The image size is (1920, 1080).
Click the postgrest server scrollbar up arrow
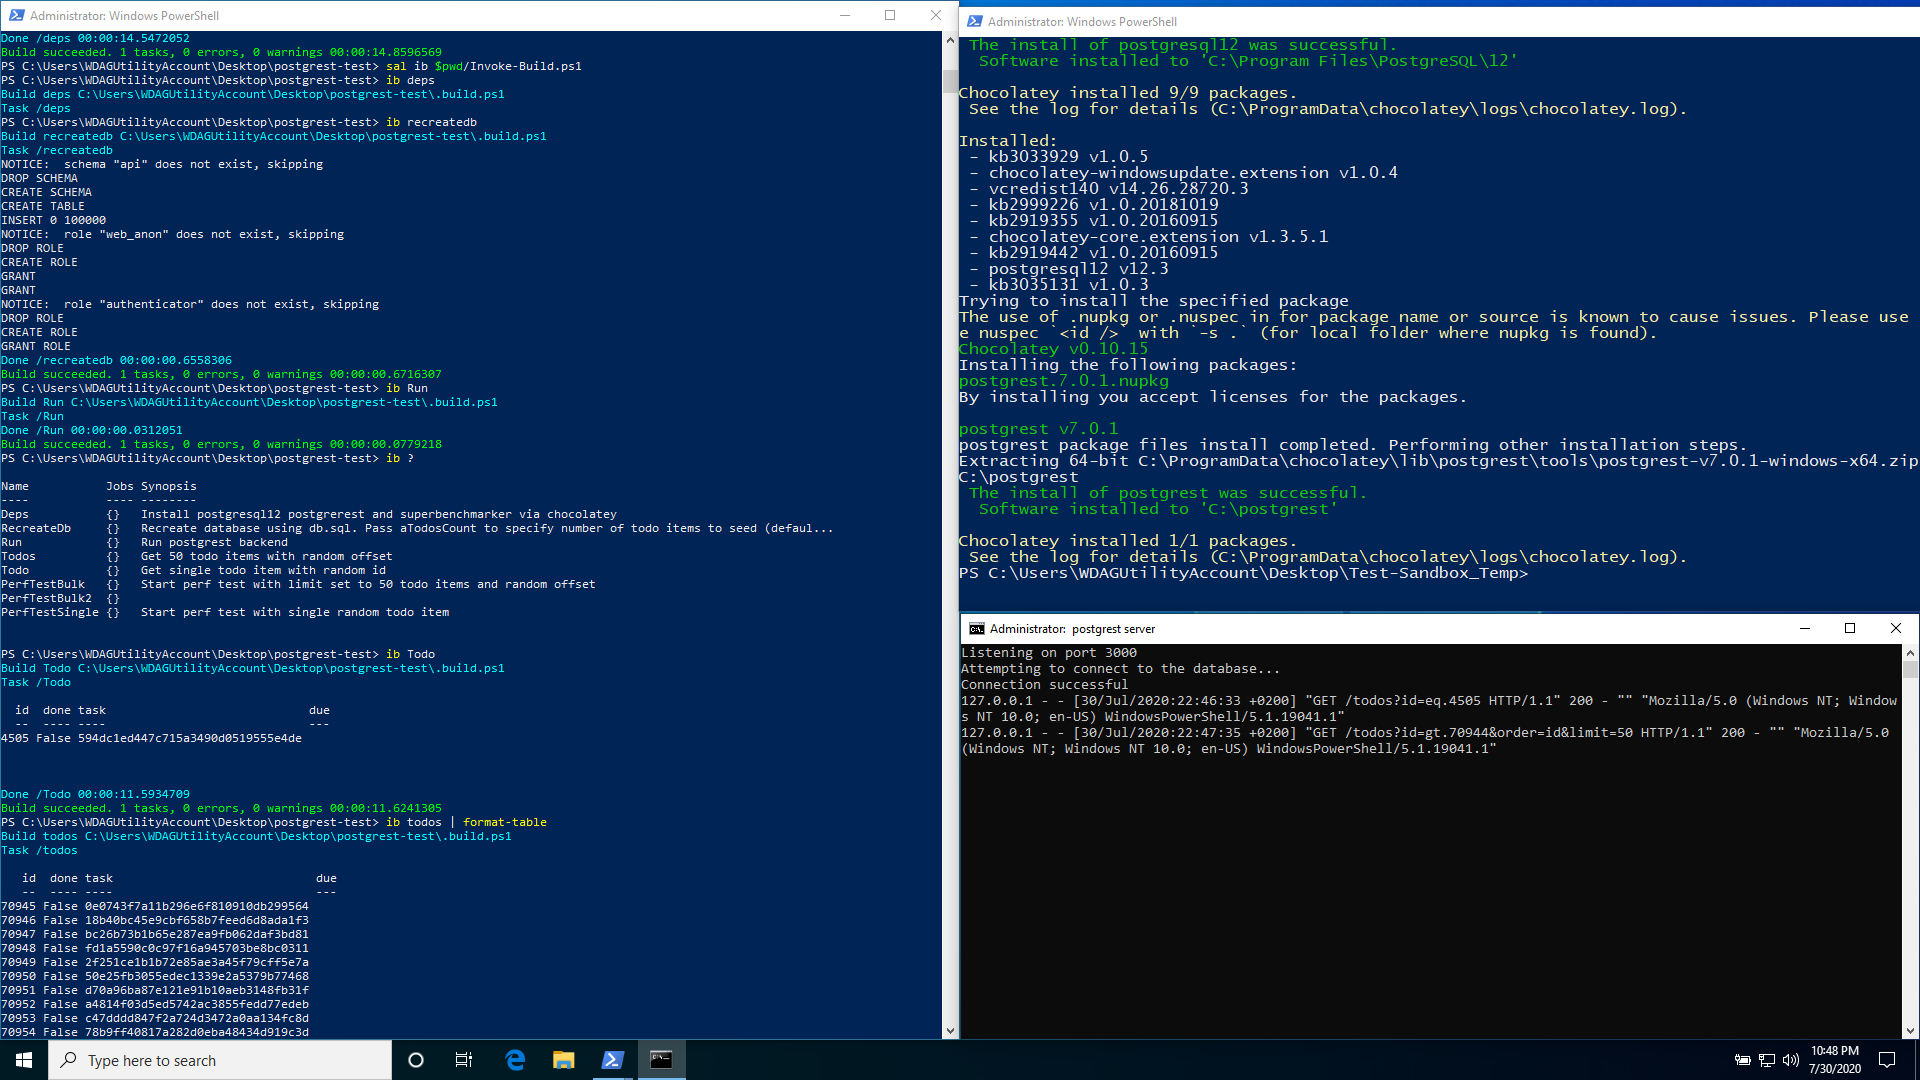pyautogui.click(x=1910, y=653)
